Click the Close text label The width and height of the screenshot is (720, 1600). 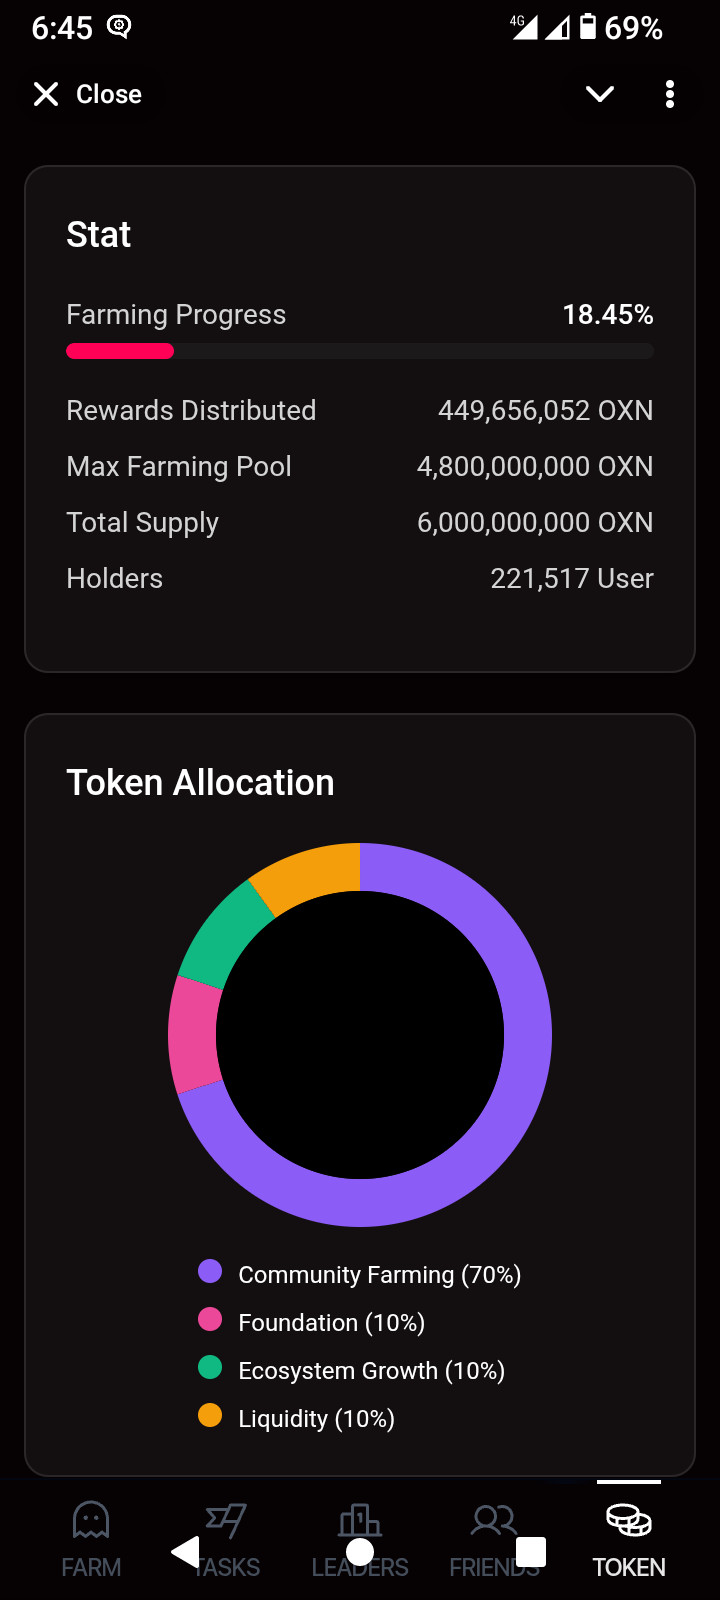coord(109,94)
